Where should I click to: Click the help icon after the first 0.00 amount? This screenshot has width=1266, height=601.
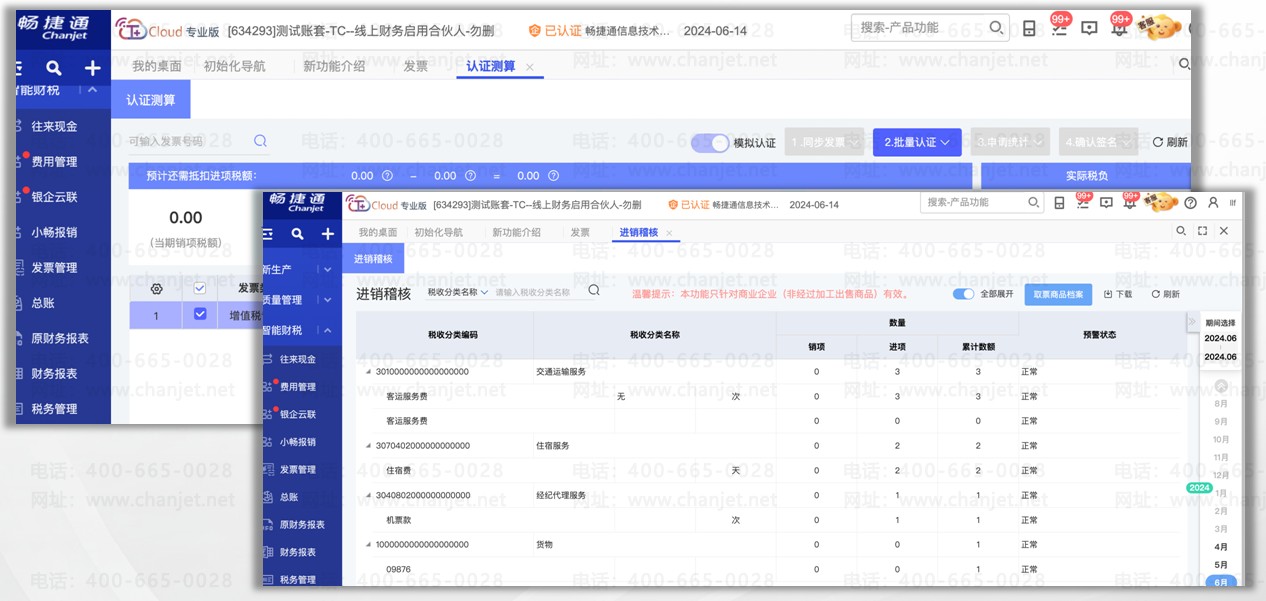click(387, 176)
